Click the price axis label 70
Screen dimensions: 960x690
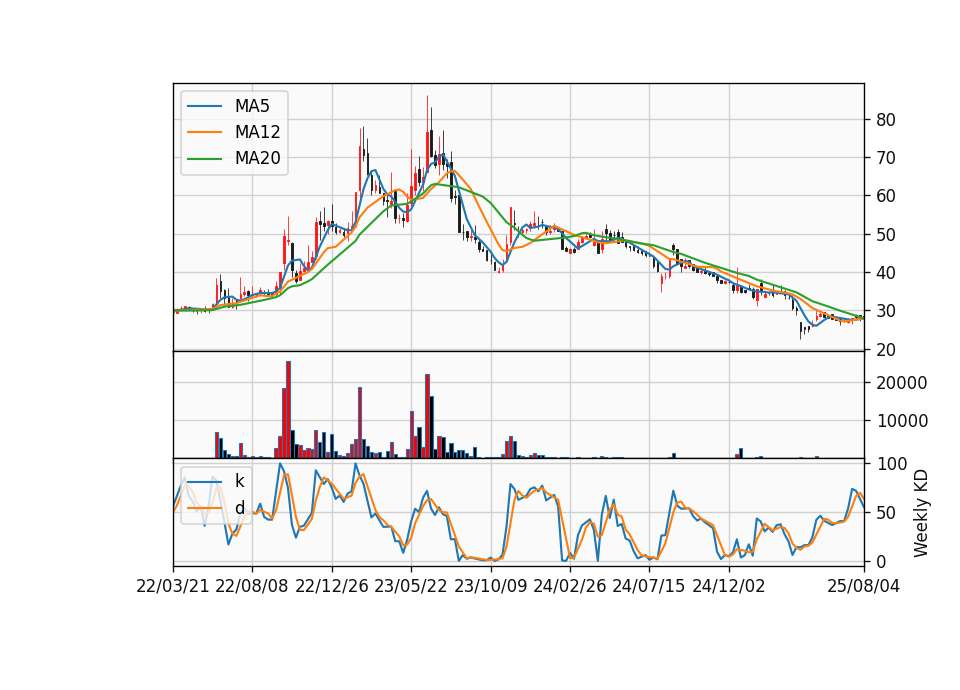tap(886, 158)
